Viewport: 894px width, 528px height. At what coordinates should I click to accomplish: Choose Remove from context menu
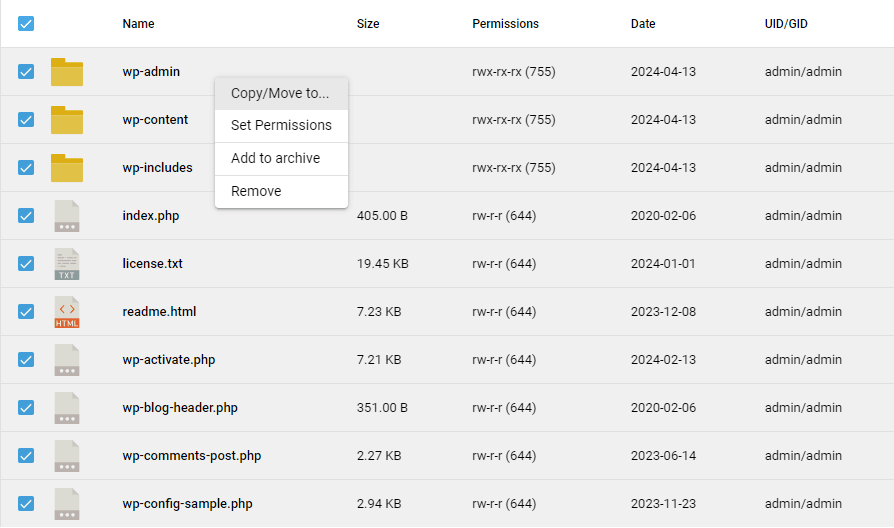281,192
